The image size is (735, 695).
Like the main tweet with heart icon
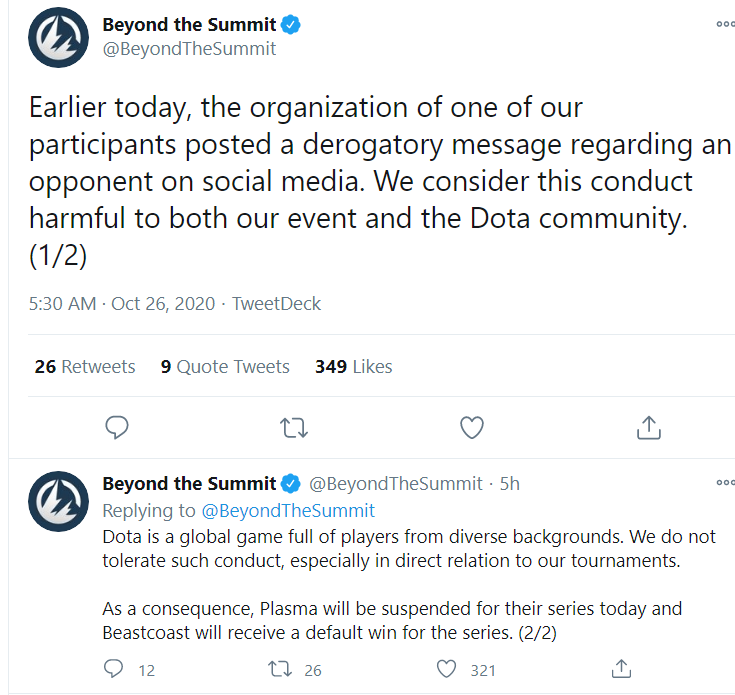pyautogui.click(x=472, y=428)
